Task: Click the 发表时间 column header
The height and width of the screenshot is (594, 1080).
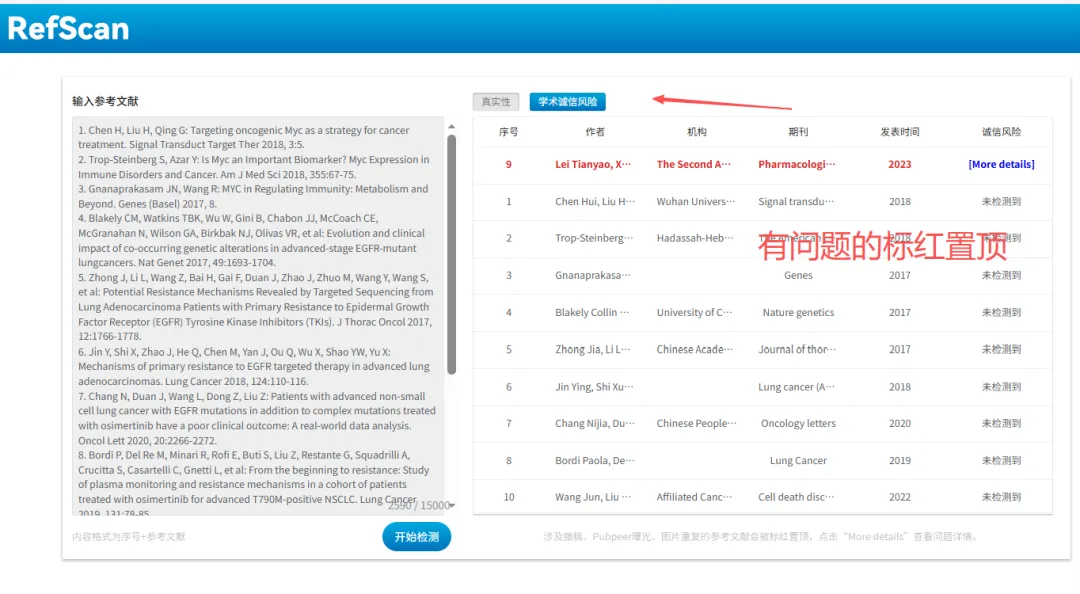Action: pos(900,132)
